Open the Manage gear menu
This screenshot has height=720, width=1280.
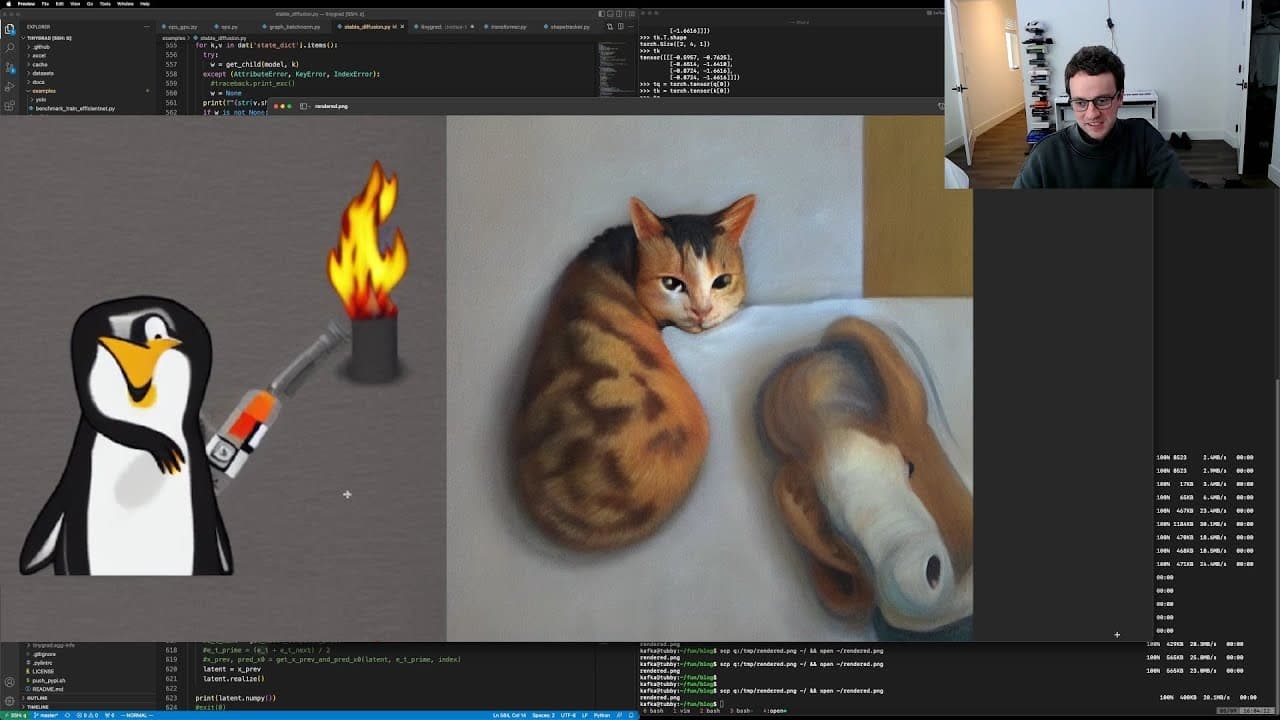point(10,700)
